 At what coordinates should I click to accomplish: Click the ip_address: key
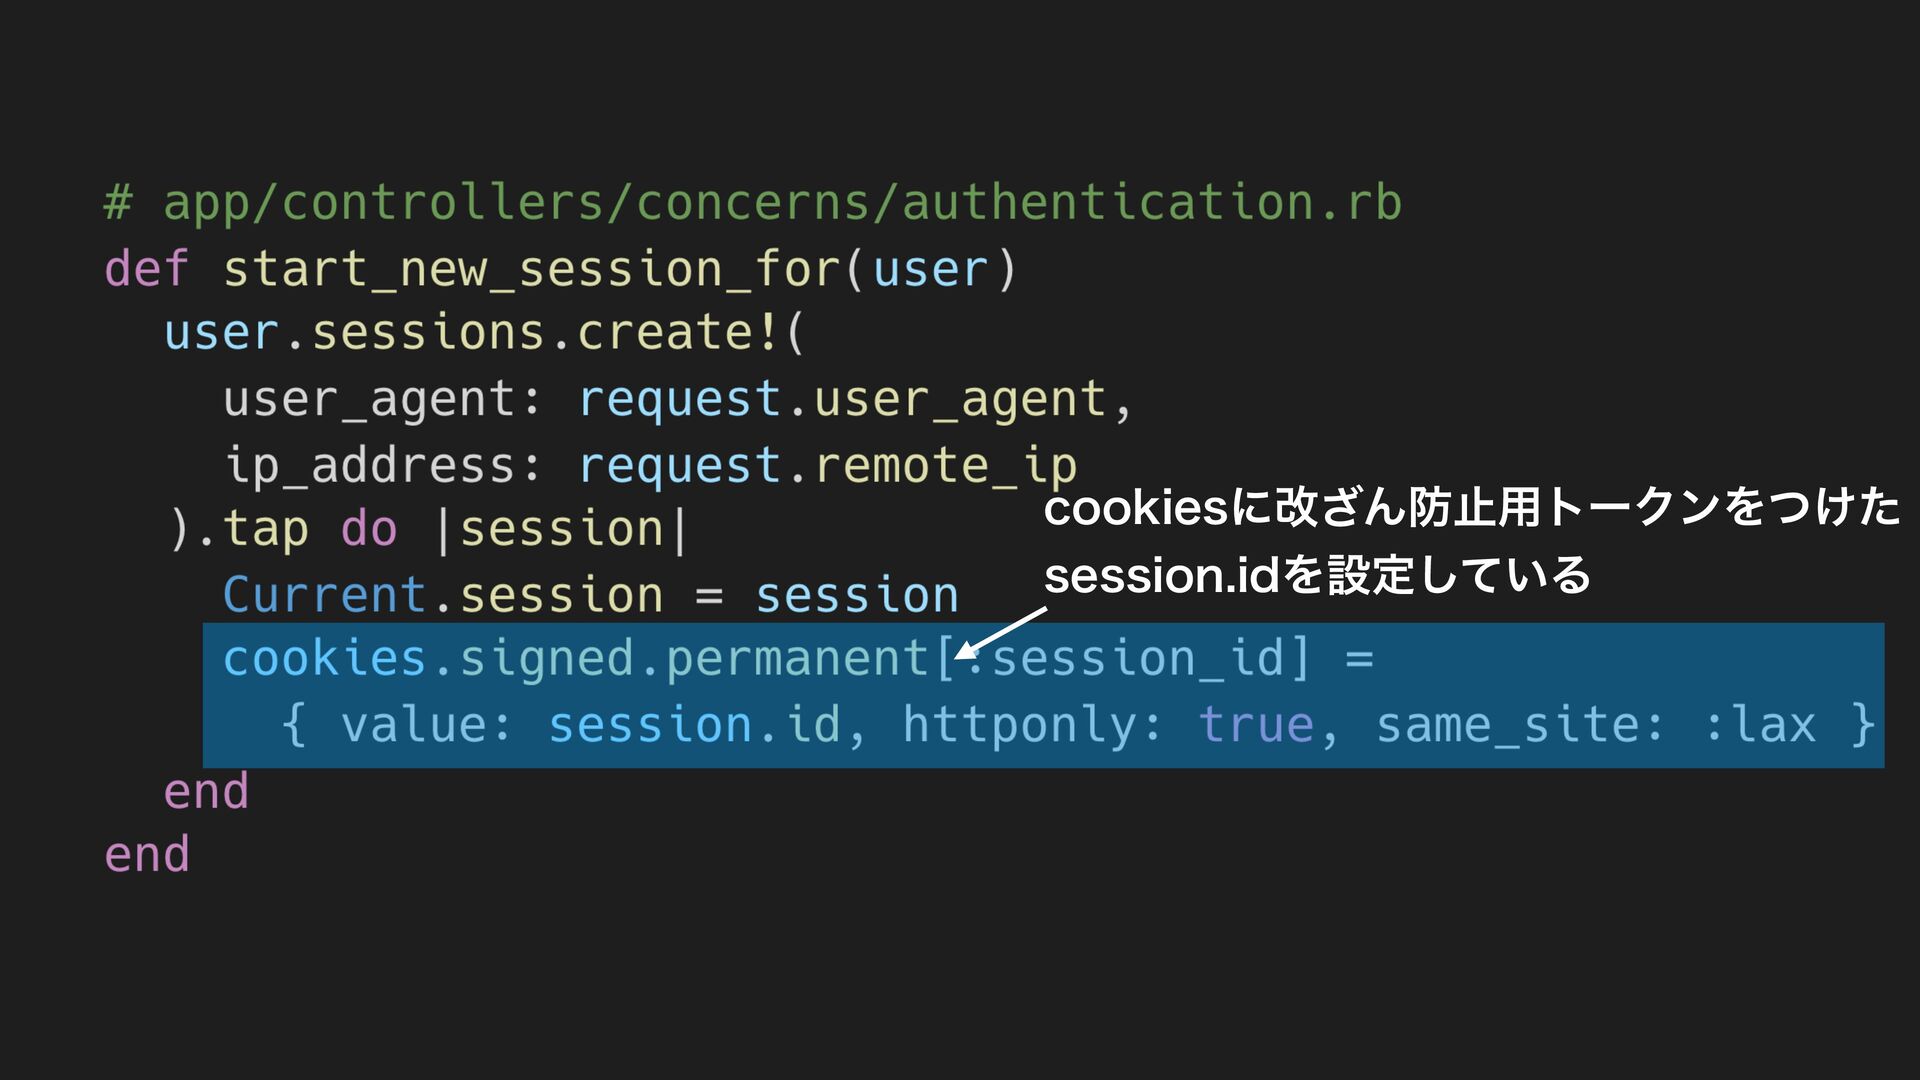click(382, 466)
